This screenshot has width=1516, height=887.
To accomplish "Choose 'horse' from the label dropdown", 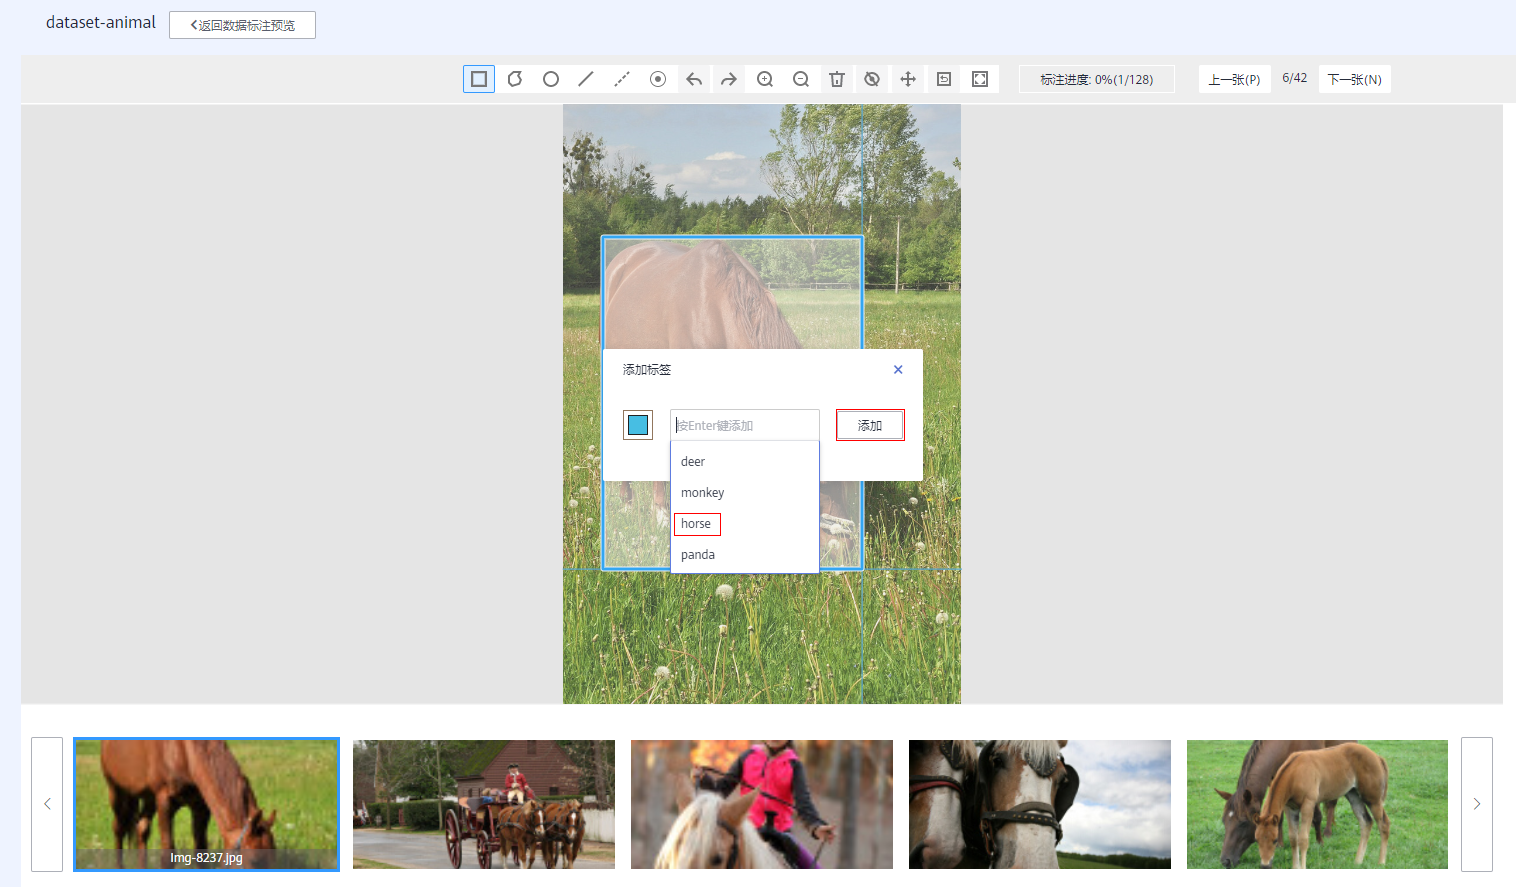I will coord(697,524).
